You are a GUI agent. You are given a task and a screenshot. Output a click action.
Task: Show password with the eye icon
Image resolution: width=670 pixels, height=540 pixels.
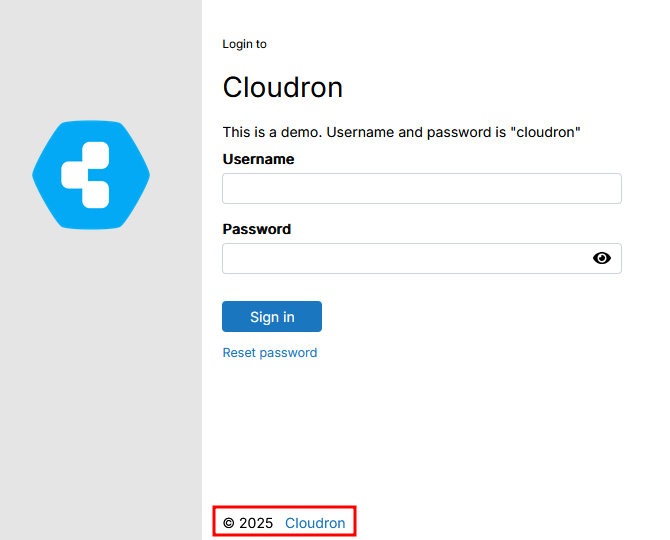601,258
